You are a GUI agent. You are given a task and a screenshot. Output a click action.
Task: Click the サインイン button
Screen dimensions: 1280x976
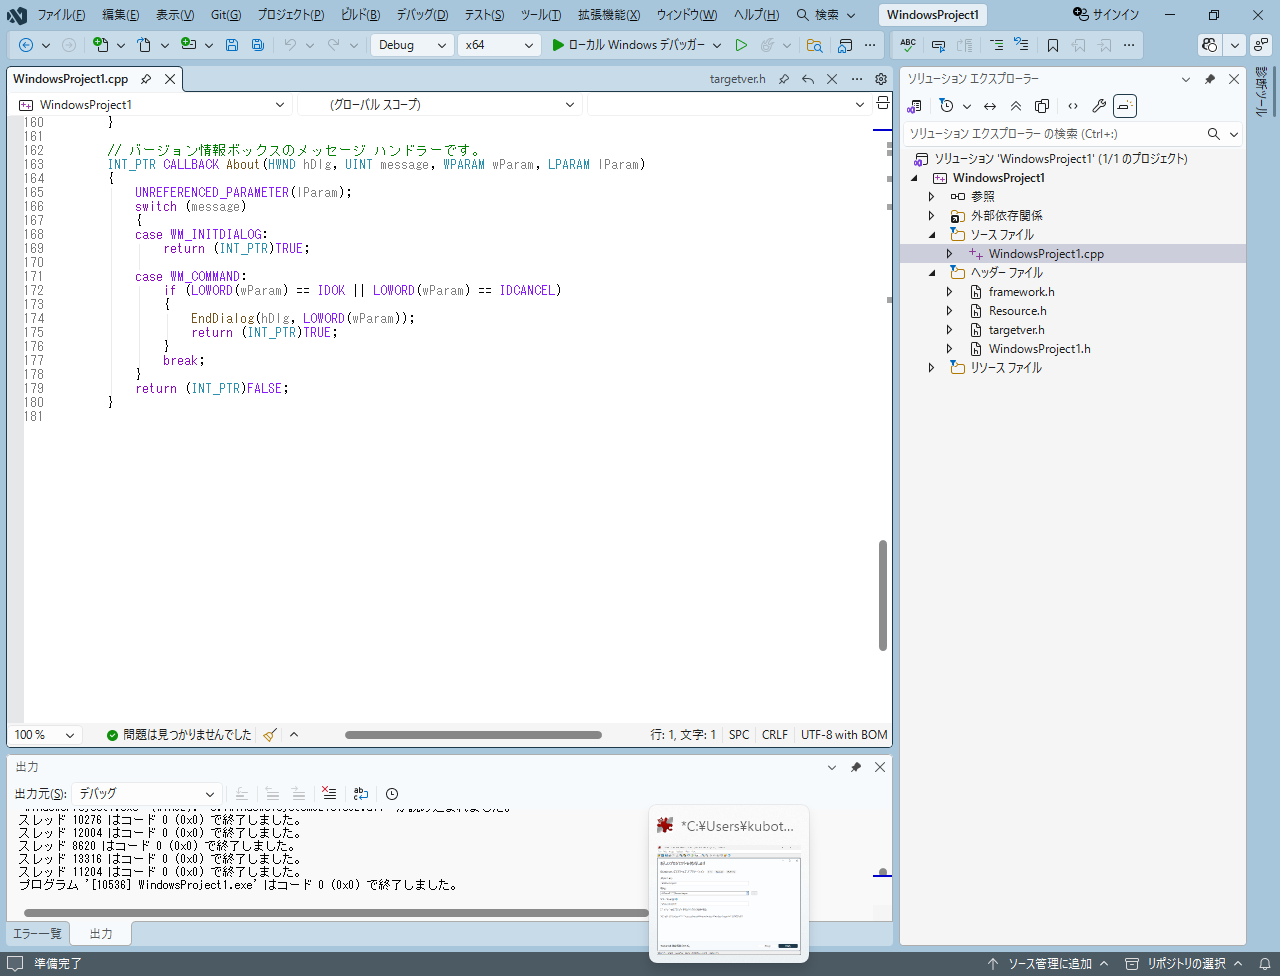[x=1105, y=15]
